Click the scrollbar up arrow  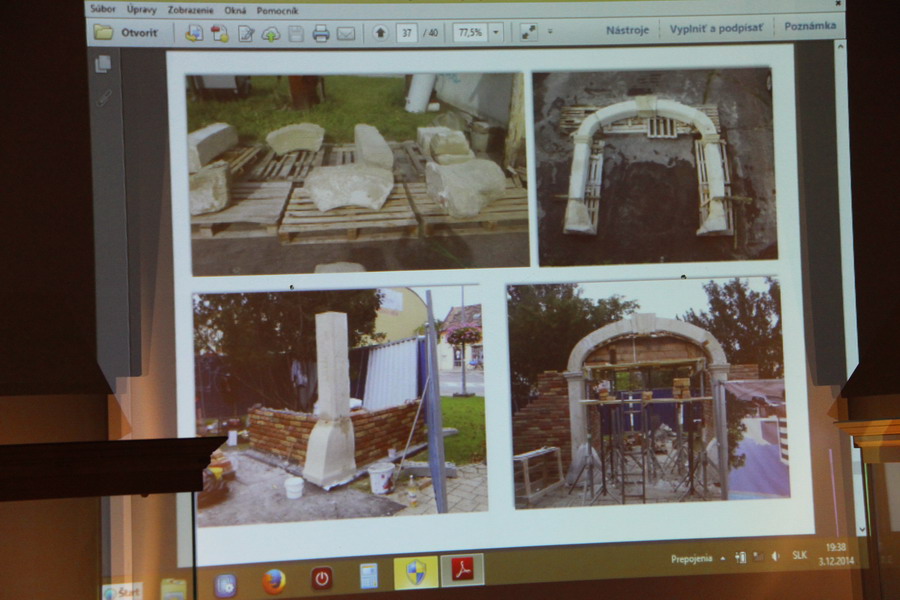click(x=840, y=47)
